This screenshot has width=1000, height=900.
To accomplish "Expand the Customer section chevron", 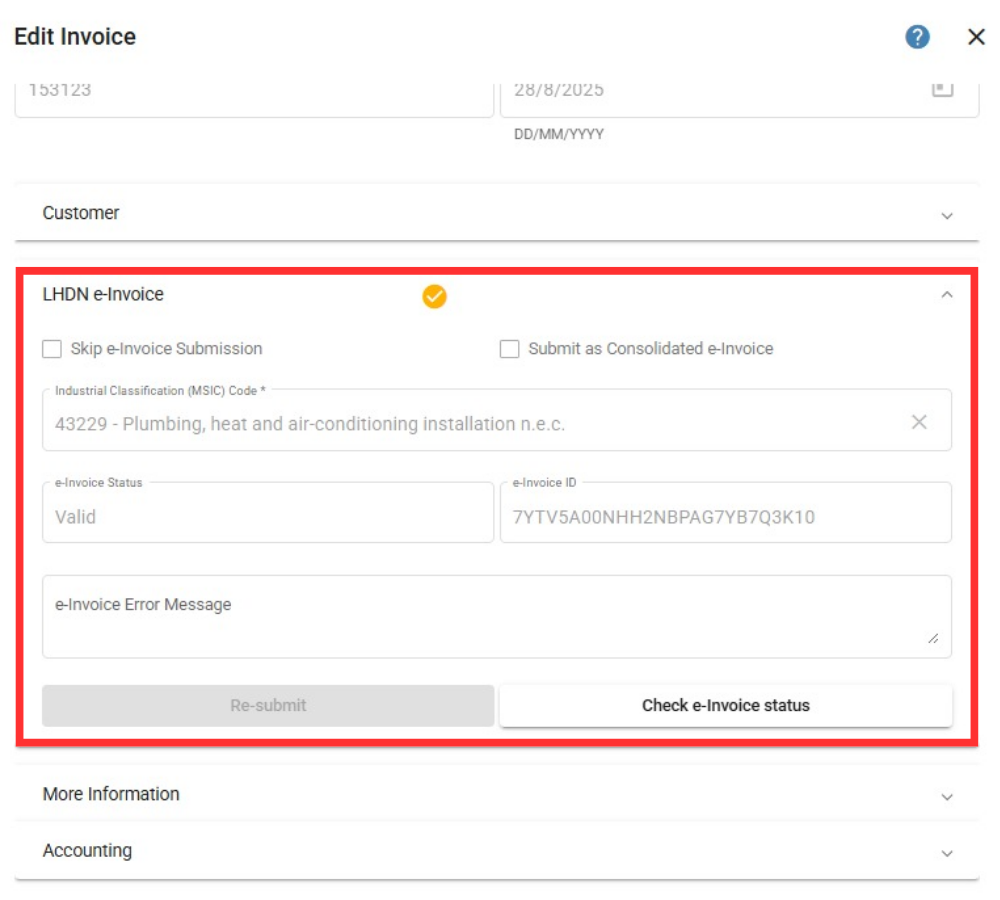I will coord(947,215).
